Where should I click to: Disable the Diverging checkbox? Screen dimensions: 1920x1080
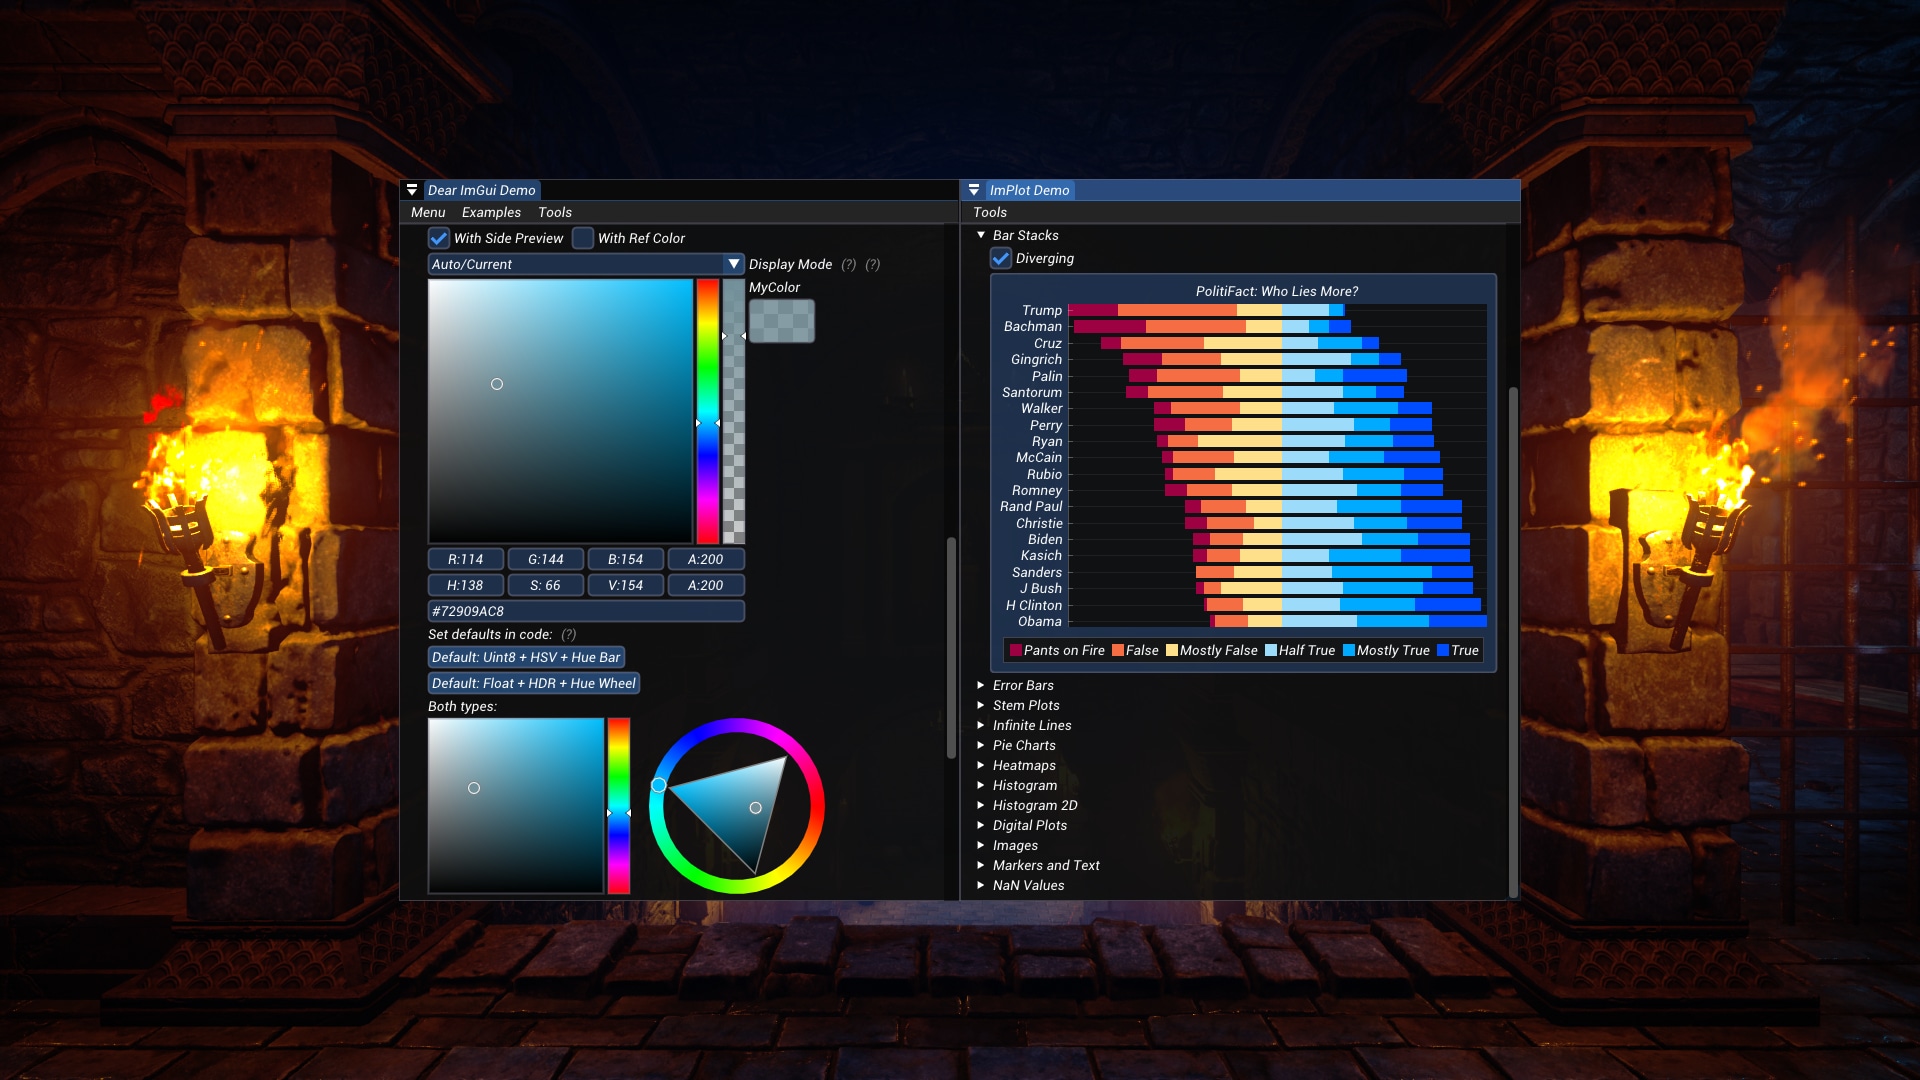(1003, 258)
